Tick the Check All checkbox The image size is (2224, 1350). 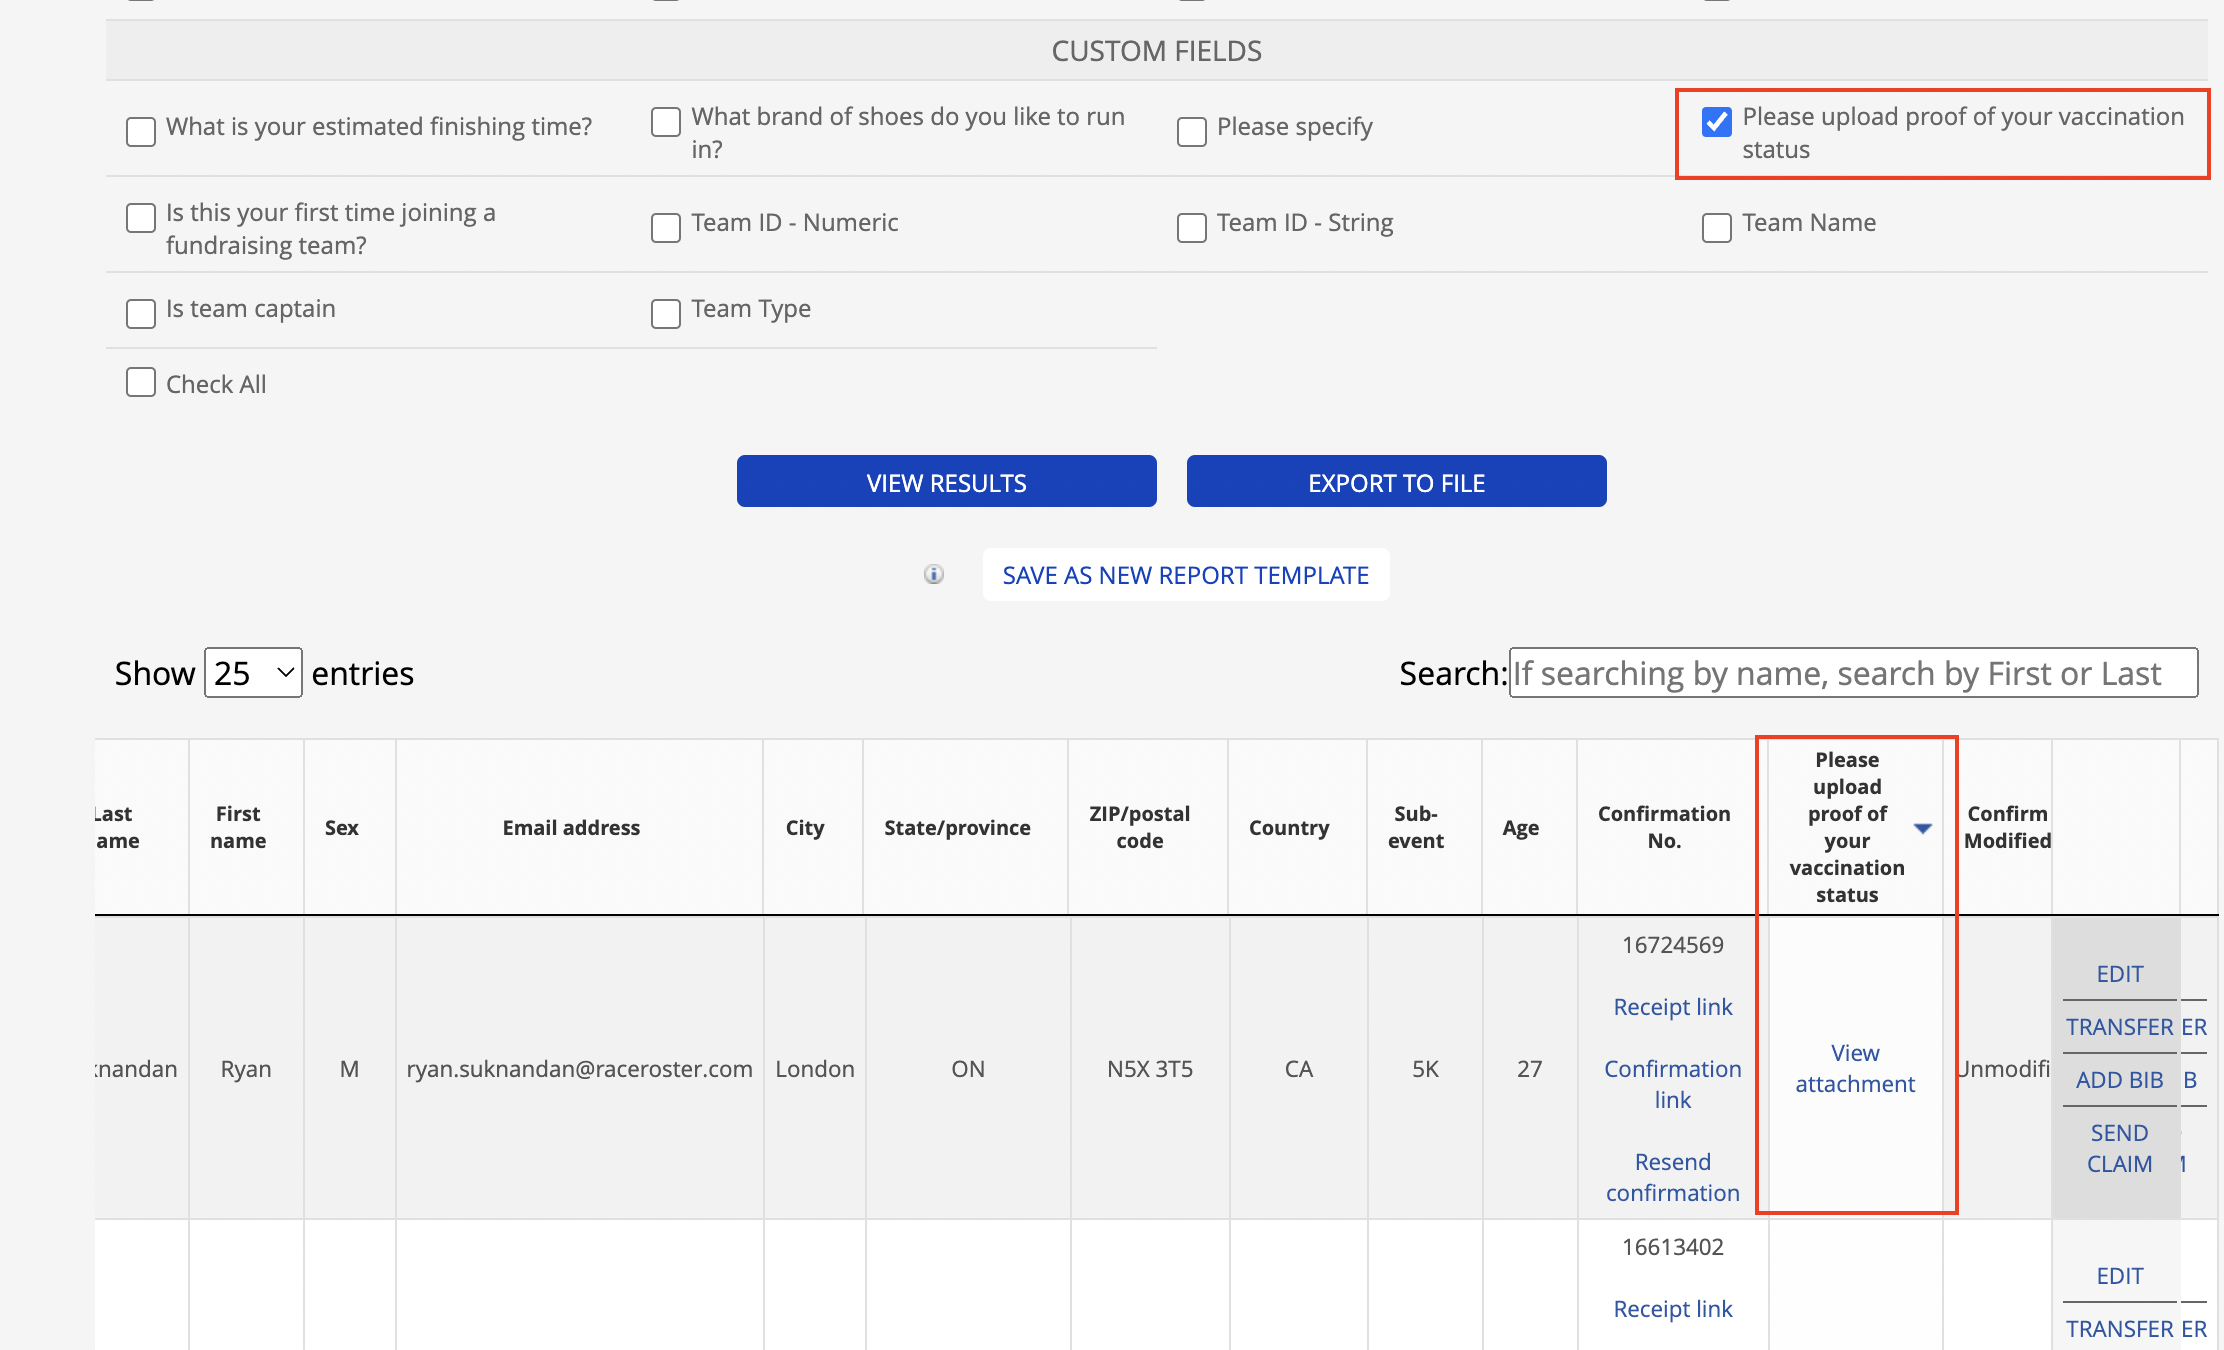tap(141, 383)
